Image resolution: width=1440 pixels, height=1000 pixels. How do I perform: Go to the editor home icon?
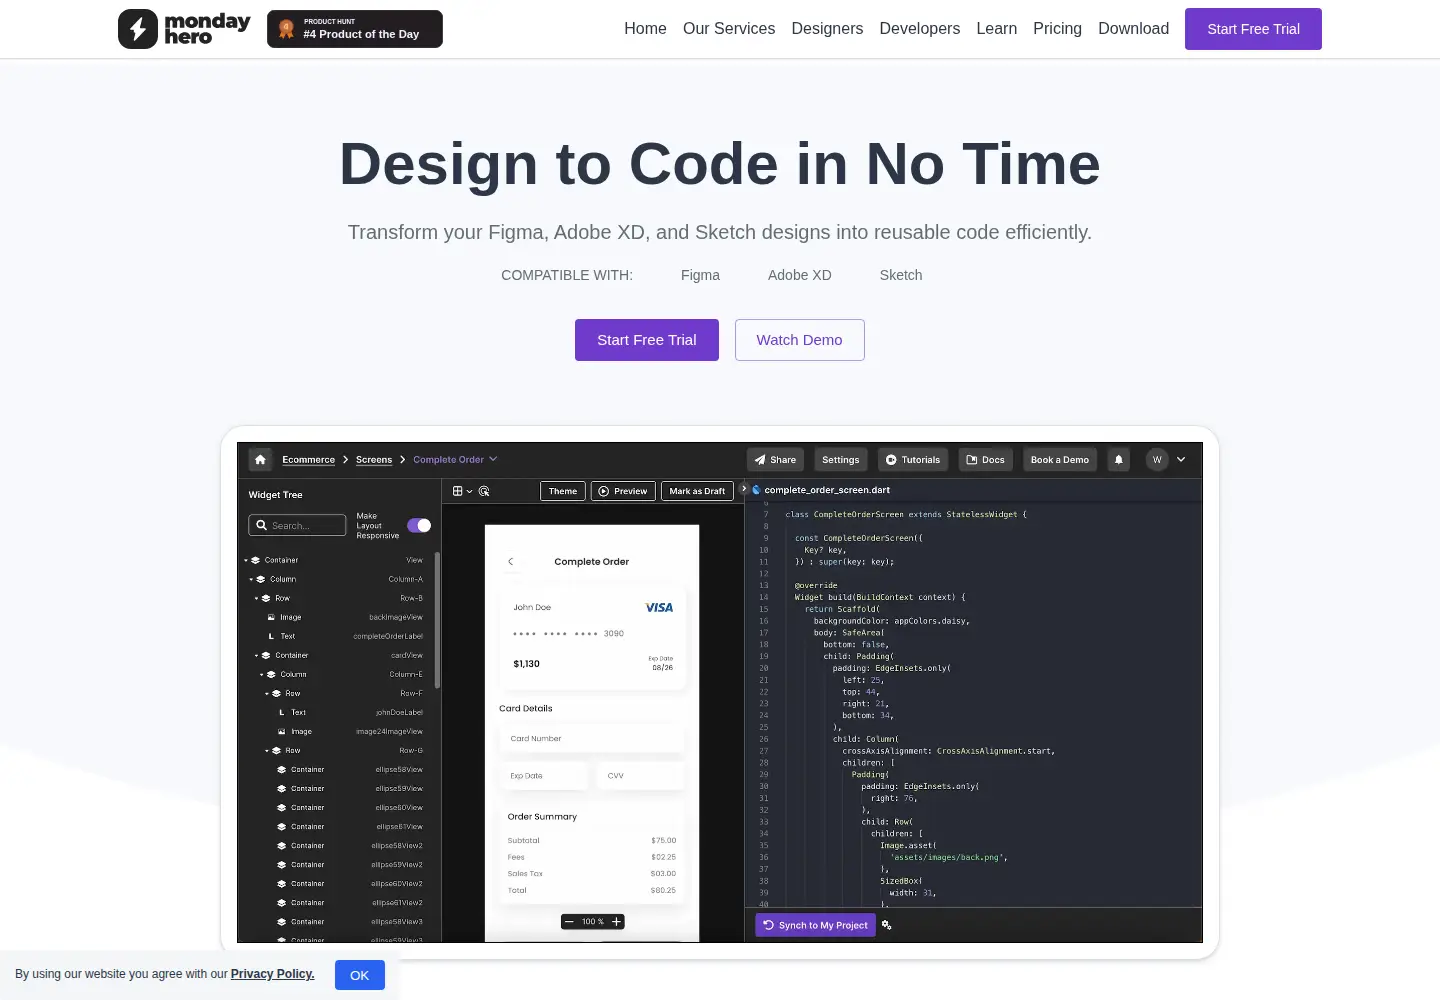(260, 460)
